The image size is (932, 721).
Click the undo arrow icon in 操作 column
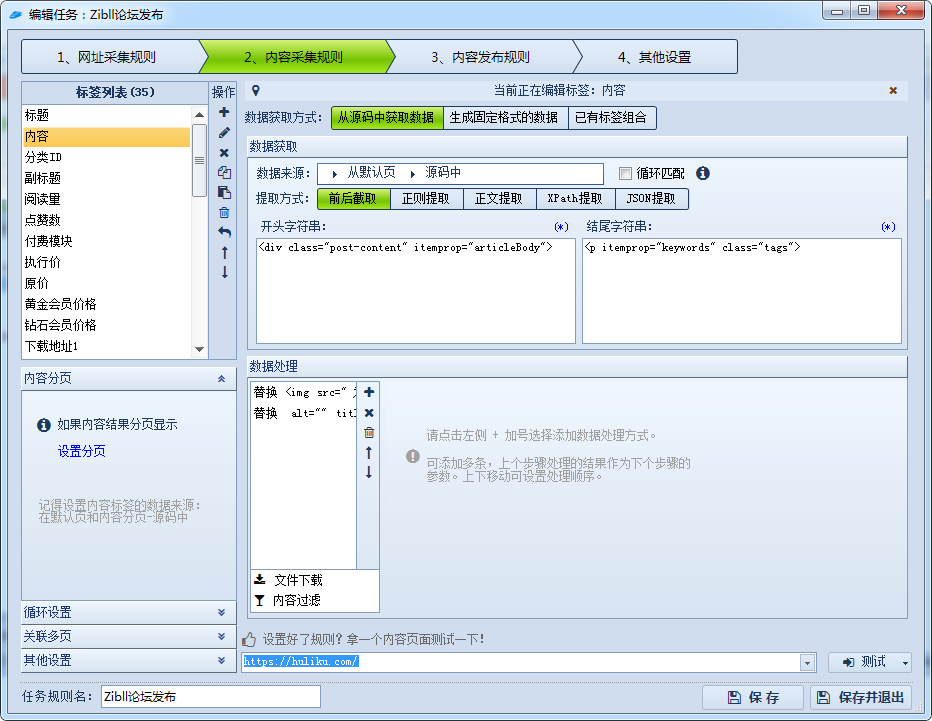point(224,232)
